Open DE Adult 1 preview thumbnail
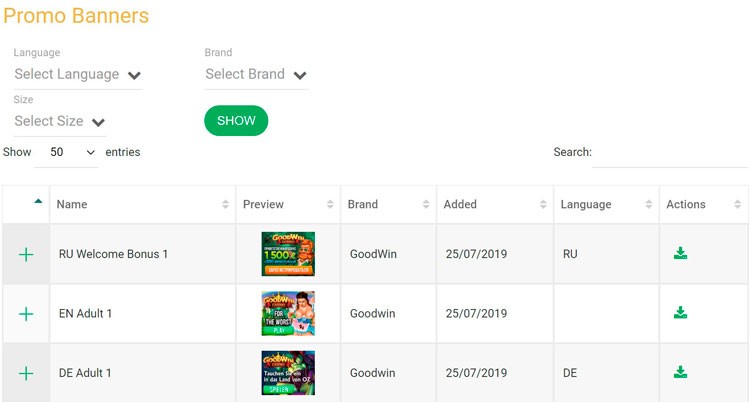Image resolution: width=750 pixels, height=402 pixels. pos(288,372)
